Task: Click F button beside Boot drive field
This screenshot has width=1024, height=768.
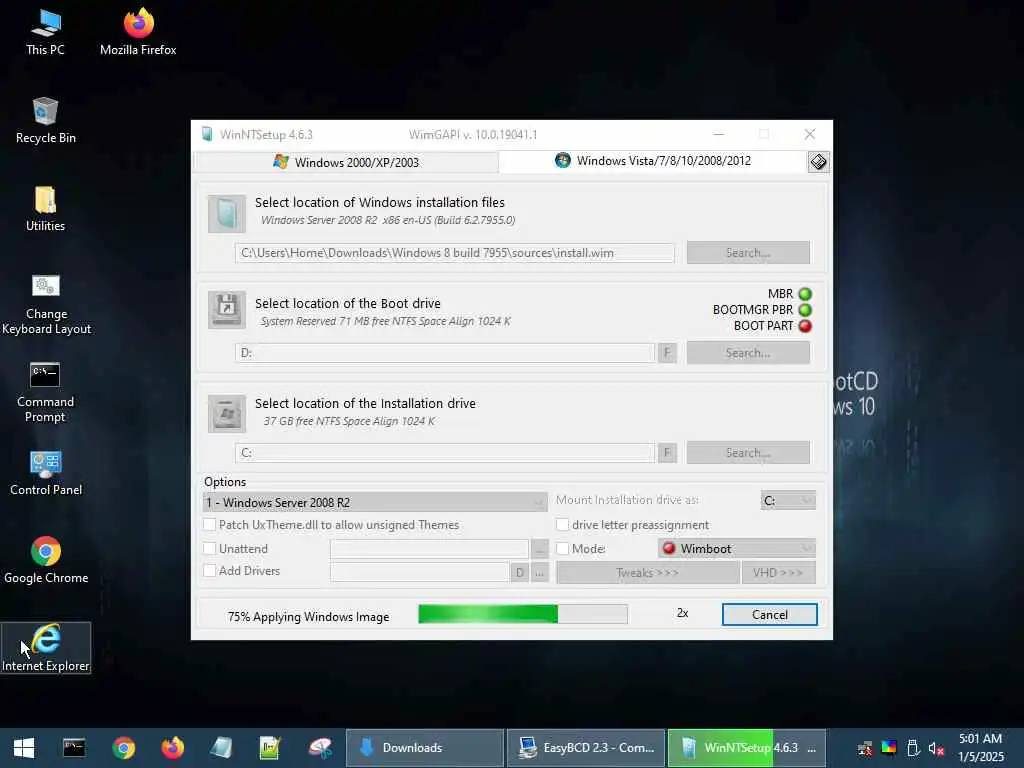Action: tap(667, 353)
